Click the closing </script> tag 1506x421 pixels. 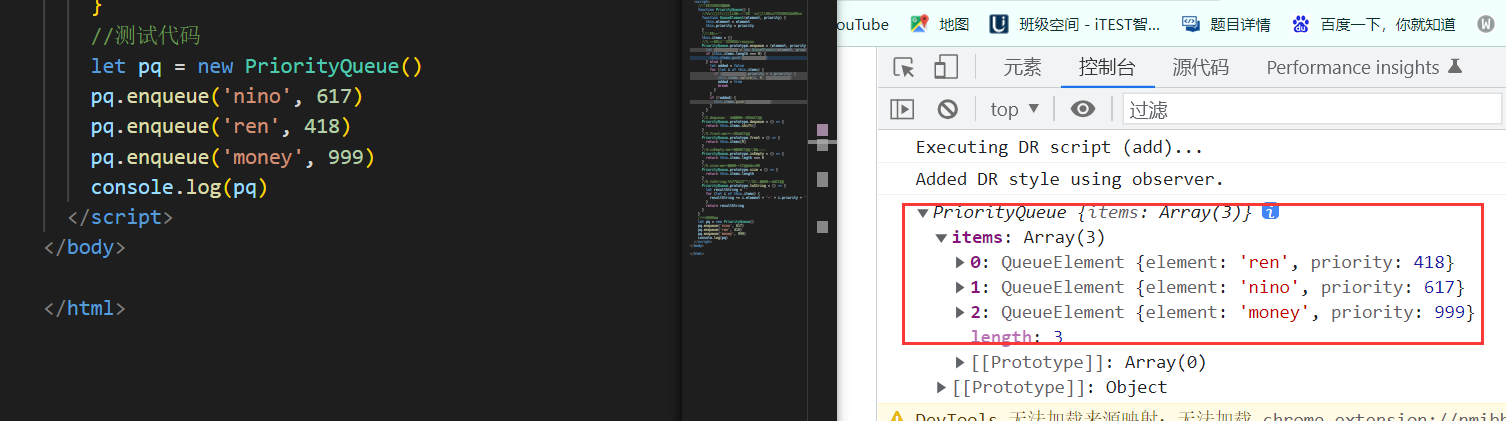(x=120, y=217)
